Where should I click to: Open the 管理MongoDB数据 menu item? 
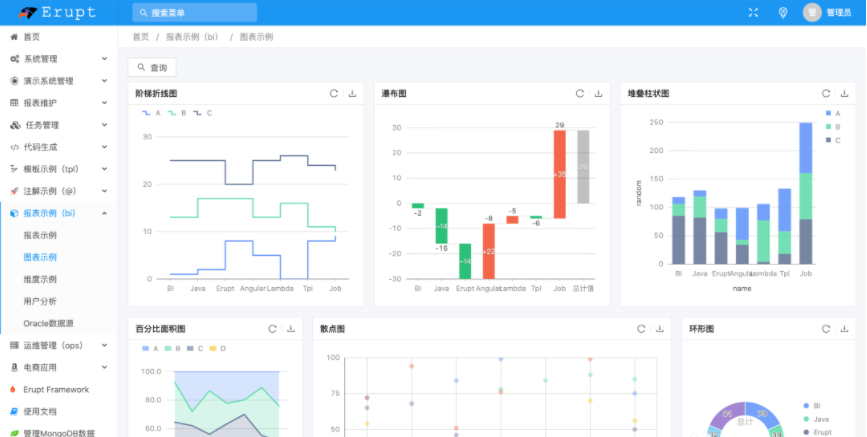pyautogui.click(x=59, y=433)
